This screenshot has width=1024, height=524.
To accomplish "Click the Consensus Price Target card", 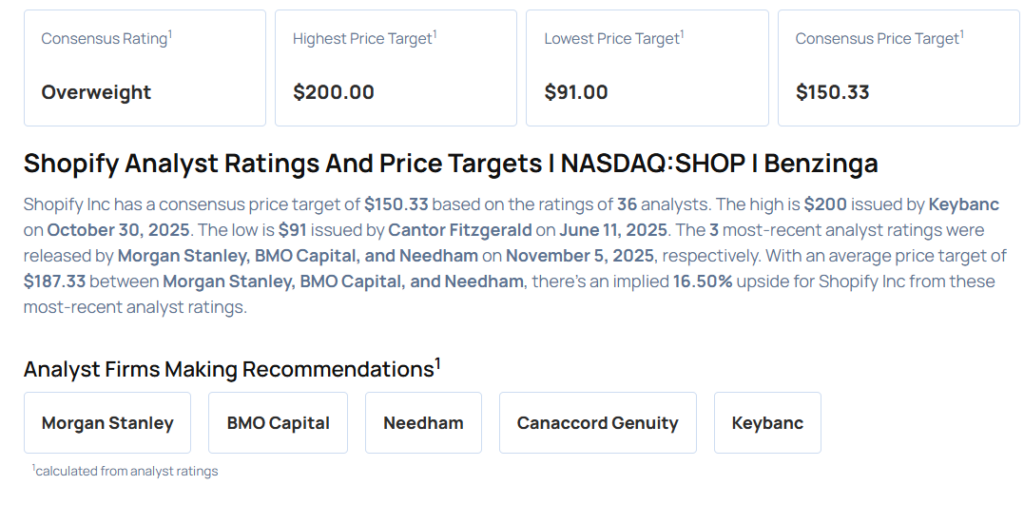I will point(898,68).
